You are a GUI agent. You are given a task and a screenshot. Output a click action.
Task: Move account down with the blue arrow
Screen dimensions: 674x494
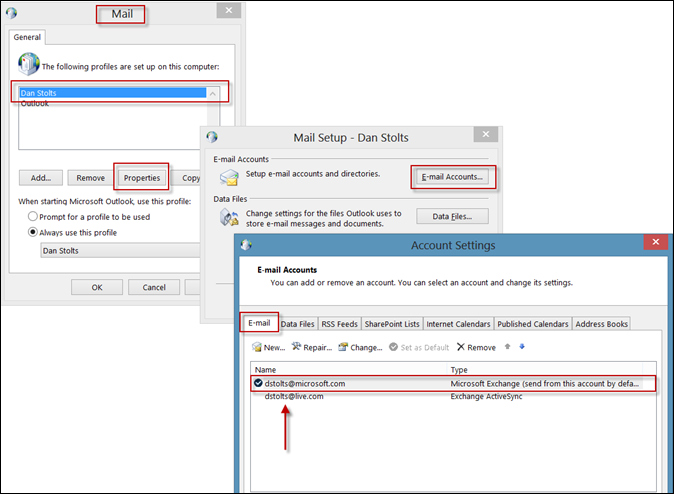tap(522, 347)
